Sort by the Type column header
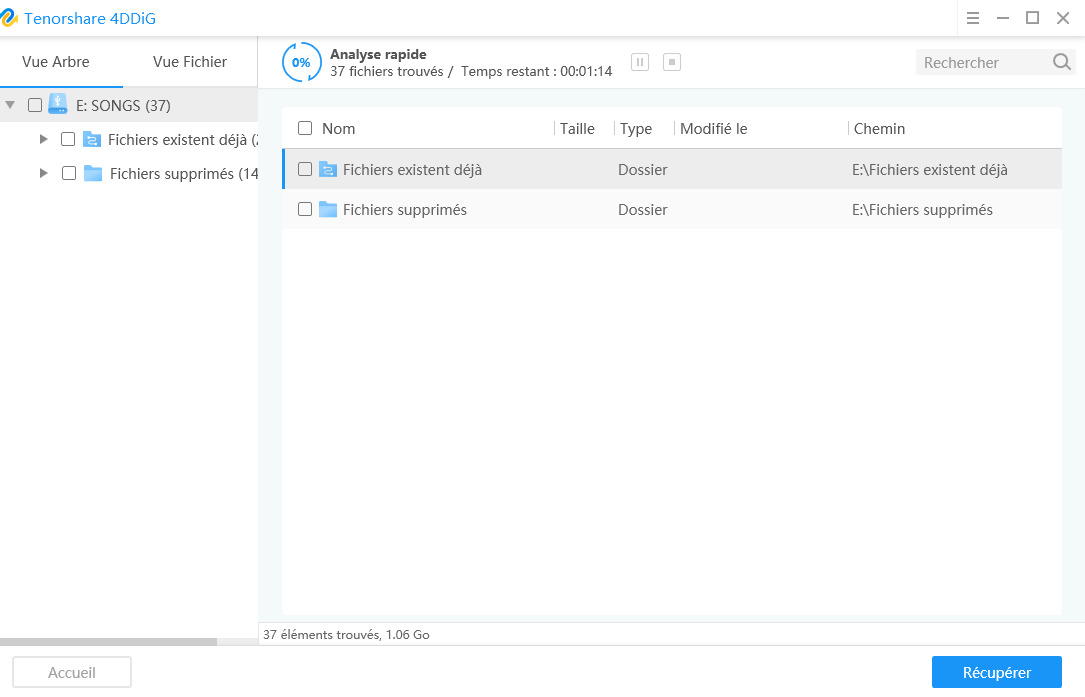The height and width of the screenshot is (697, 1085). pyautogui.click(x=636, y=129)
